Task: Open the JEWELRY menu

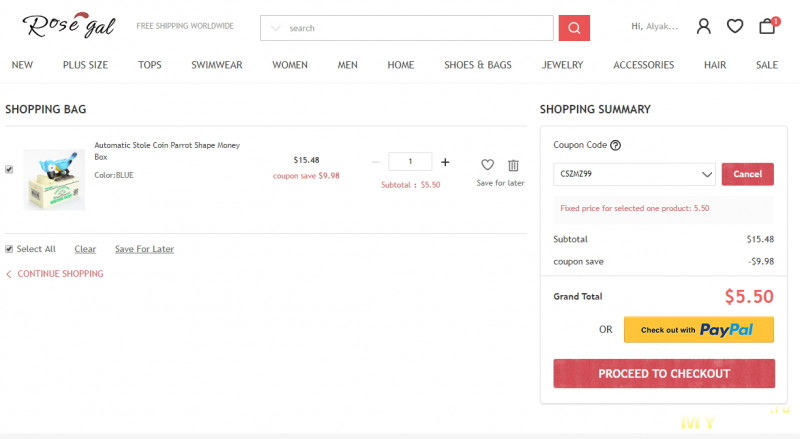Action: pyautogui.click(x=562, y=65)
